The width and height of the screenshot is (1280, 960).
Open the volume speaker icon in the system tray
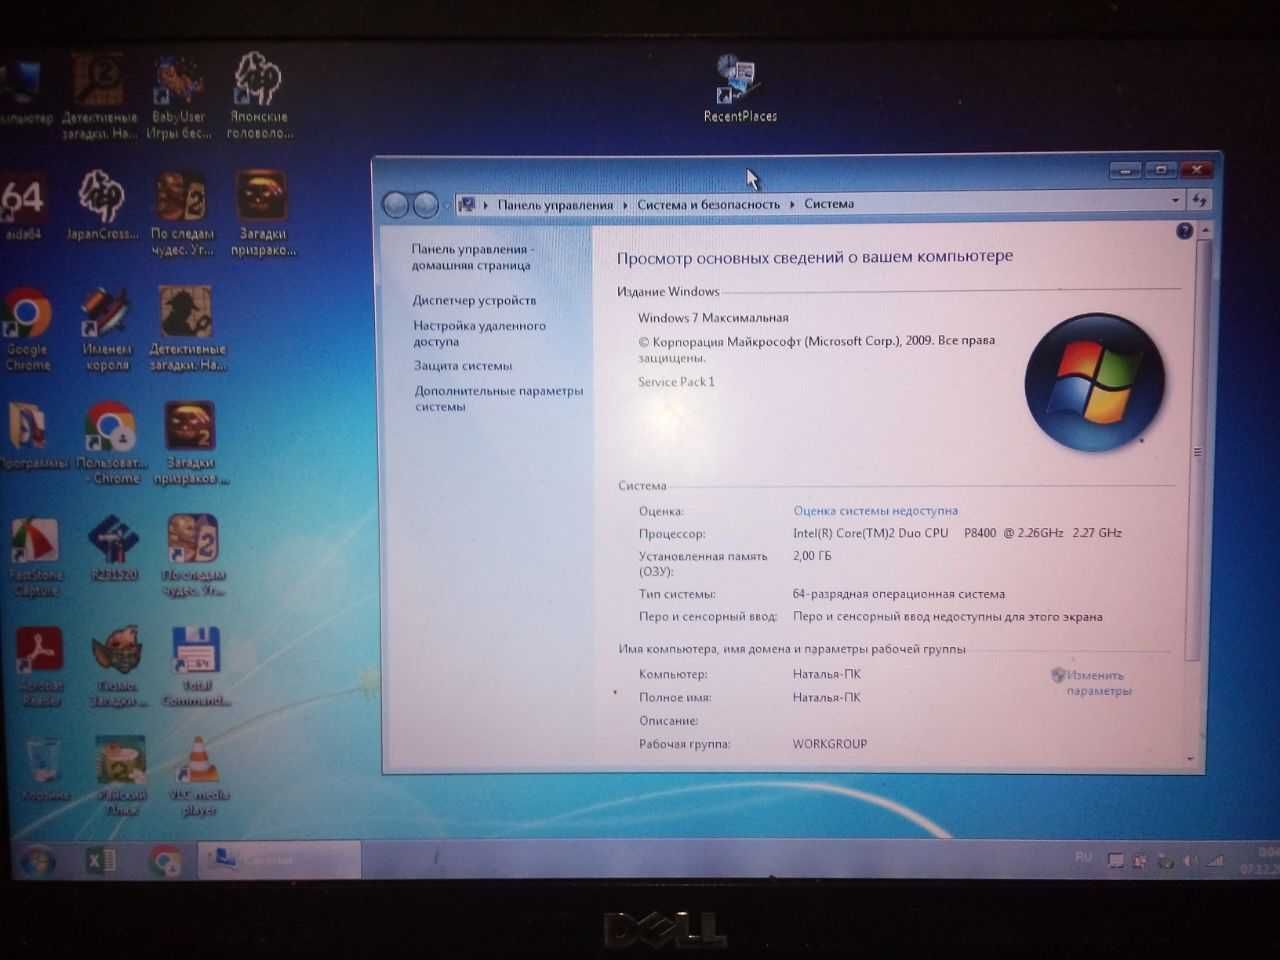click(x=1190, y=860)
